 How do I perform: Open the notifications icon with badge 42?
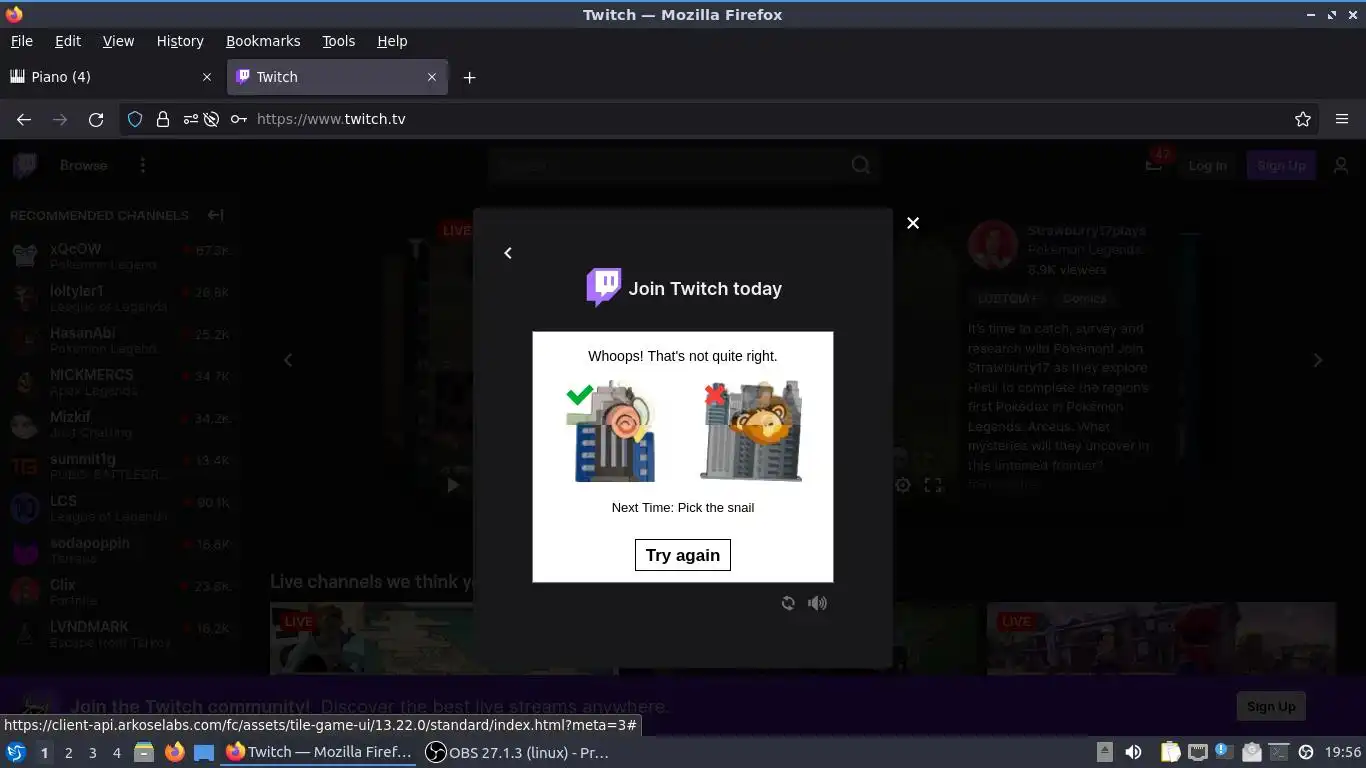coord(1155,164)
